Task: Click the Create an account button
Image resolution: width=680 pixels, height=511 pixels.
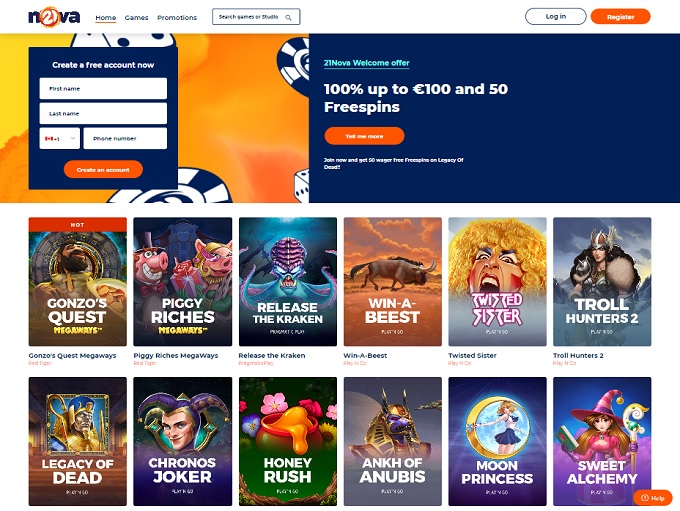Action: tap(103, 169)
